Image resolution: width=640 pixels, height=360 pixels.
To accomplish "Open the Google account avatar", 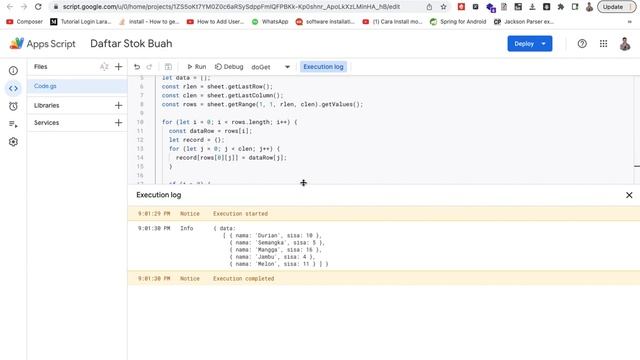I will (625, 44).
